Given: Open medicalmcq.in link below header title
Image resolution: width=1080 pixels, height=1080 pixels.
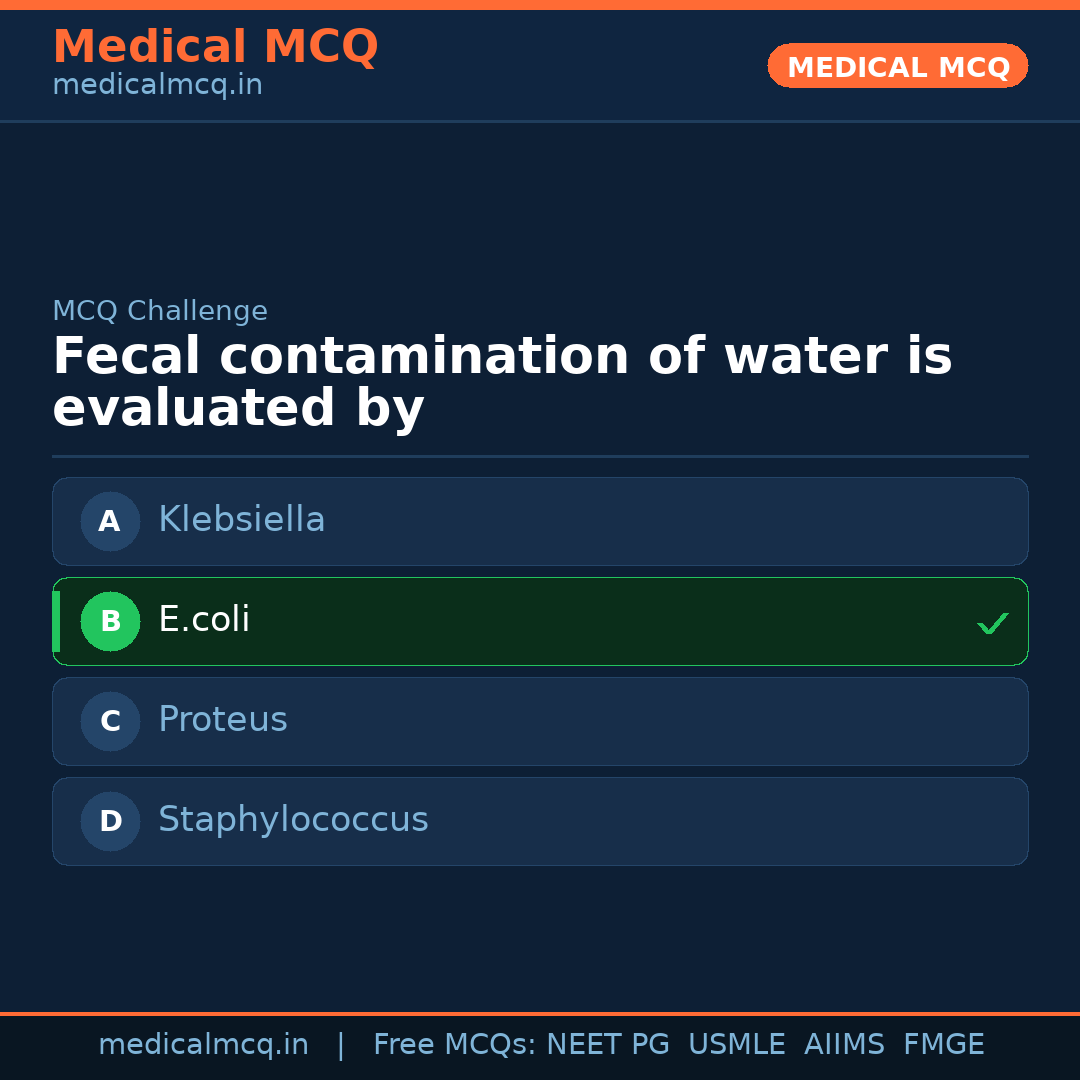Looking at the screenshot, I should click(157, 86).
